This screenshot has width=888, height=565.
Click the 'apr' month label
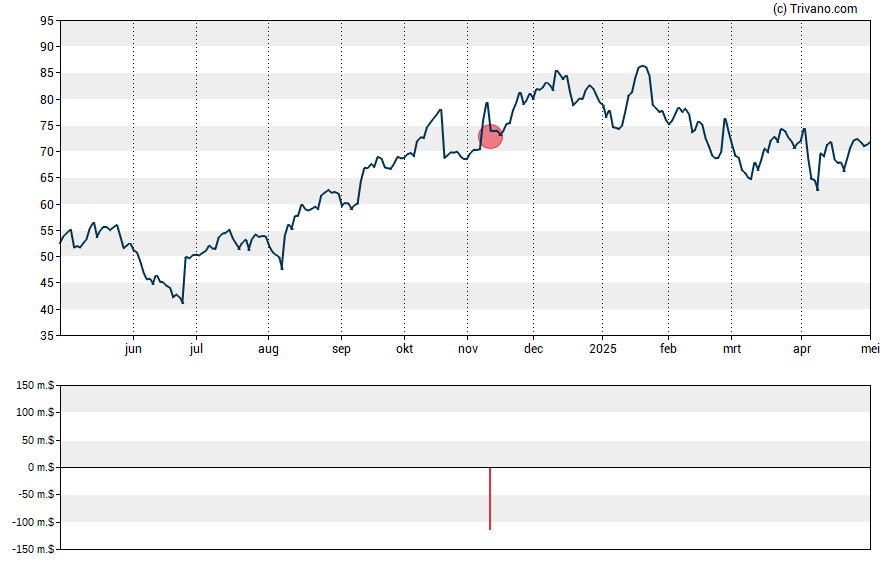[802, 349]
